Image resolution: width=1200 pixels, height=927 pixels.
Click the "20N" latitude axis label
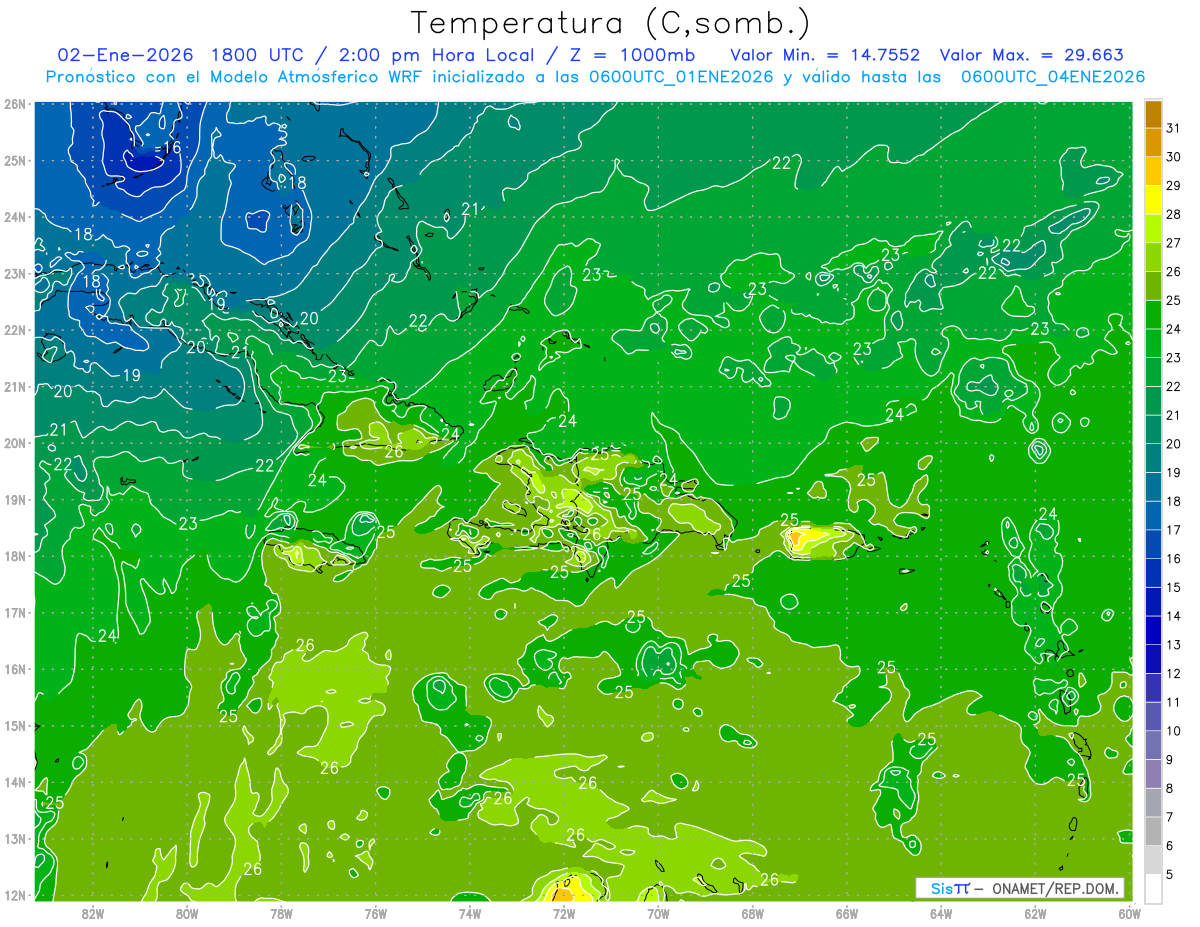[16, 443]
